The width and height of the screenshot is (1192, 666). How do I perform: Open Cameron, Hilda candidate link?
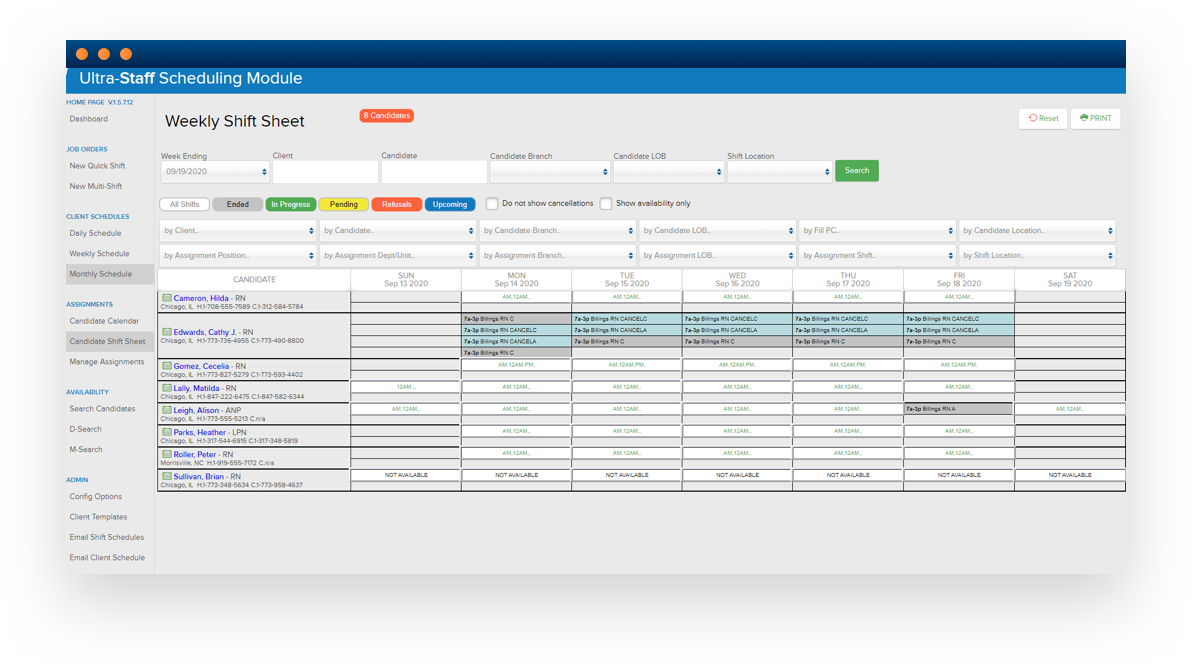[201, 299]
